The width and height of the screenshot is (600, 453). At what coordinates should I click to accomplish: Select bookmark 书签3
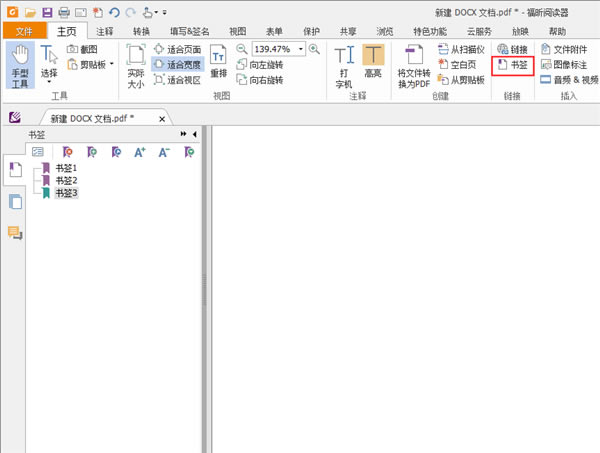point(66,193)
